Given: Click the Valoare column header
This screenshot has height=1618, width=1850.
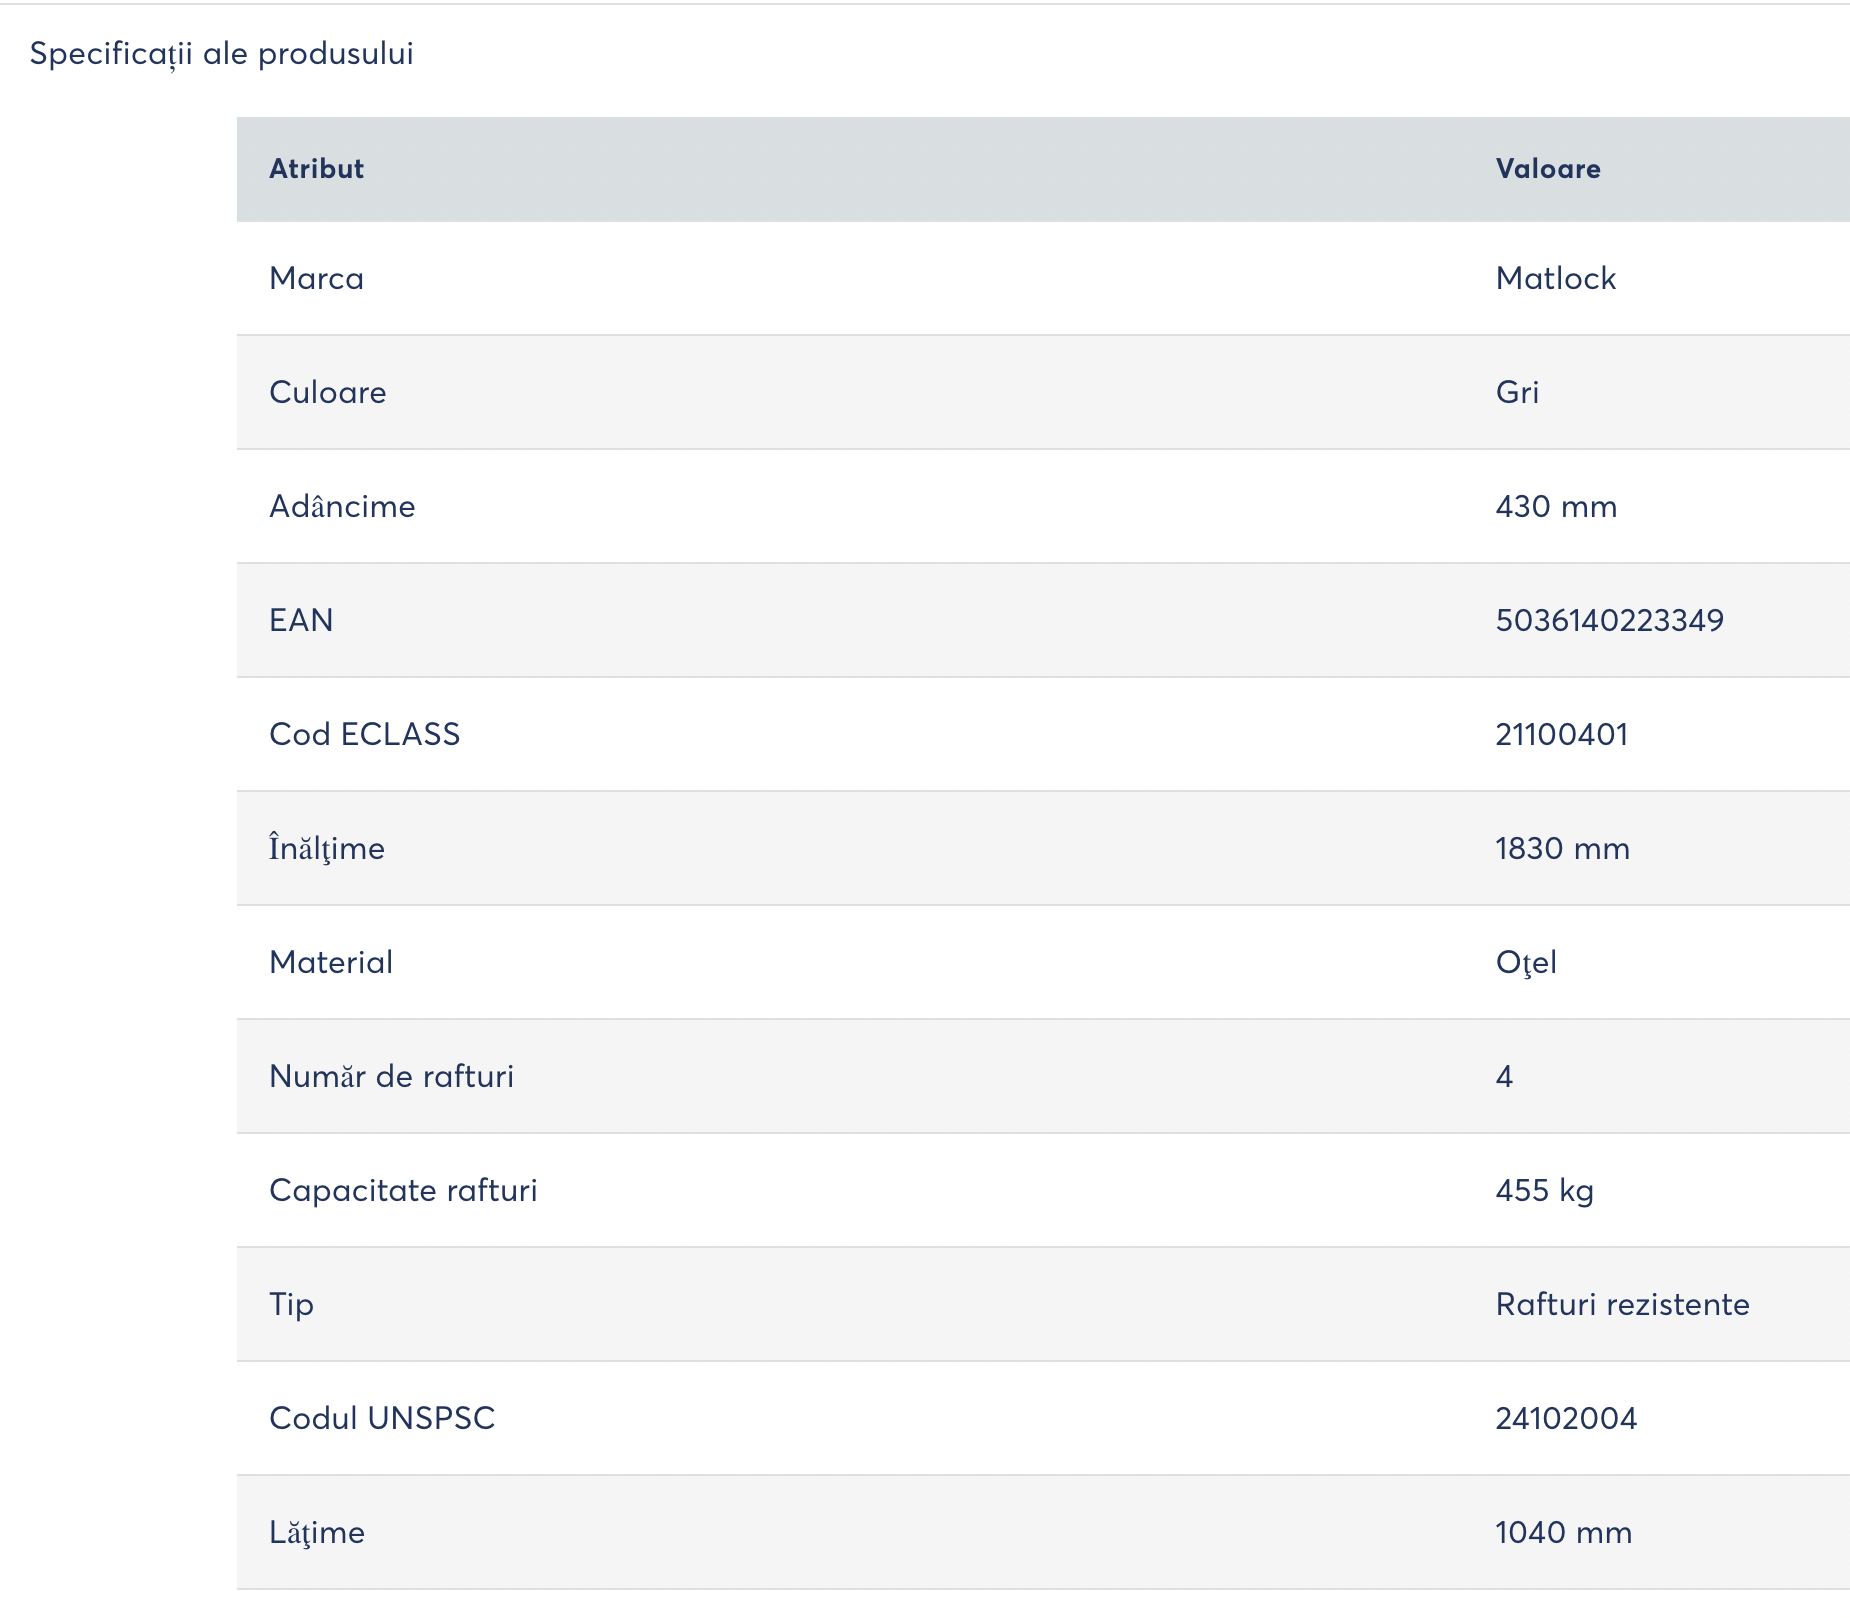Looking at the screenshot, I should (1548, 169).
